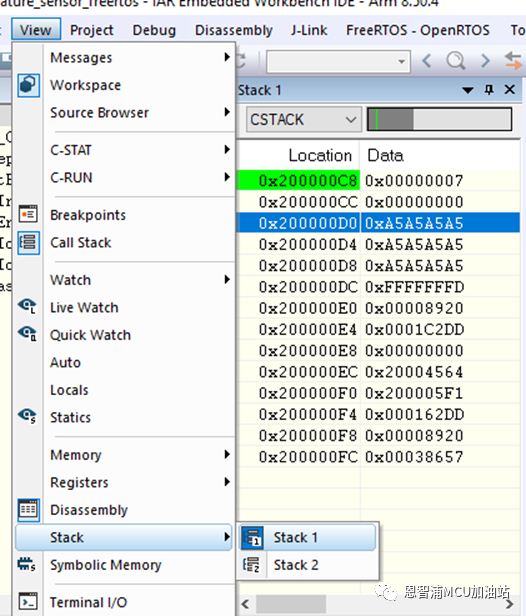Click the Symbolic Memory chip icon

(27, 565)
